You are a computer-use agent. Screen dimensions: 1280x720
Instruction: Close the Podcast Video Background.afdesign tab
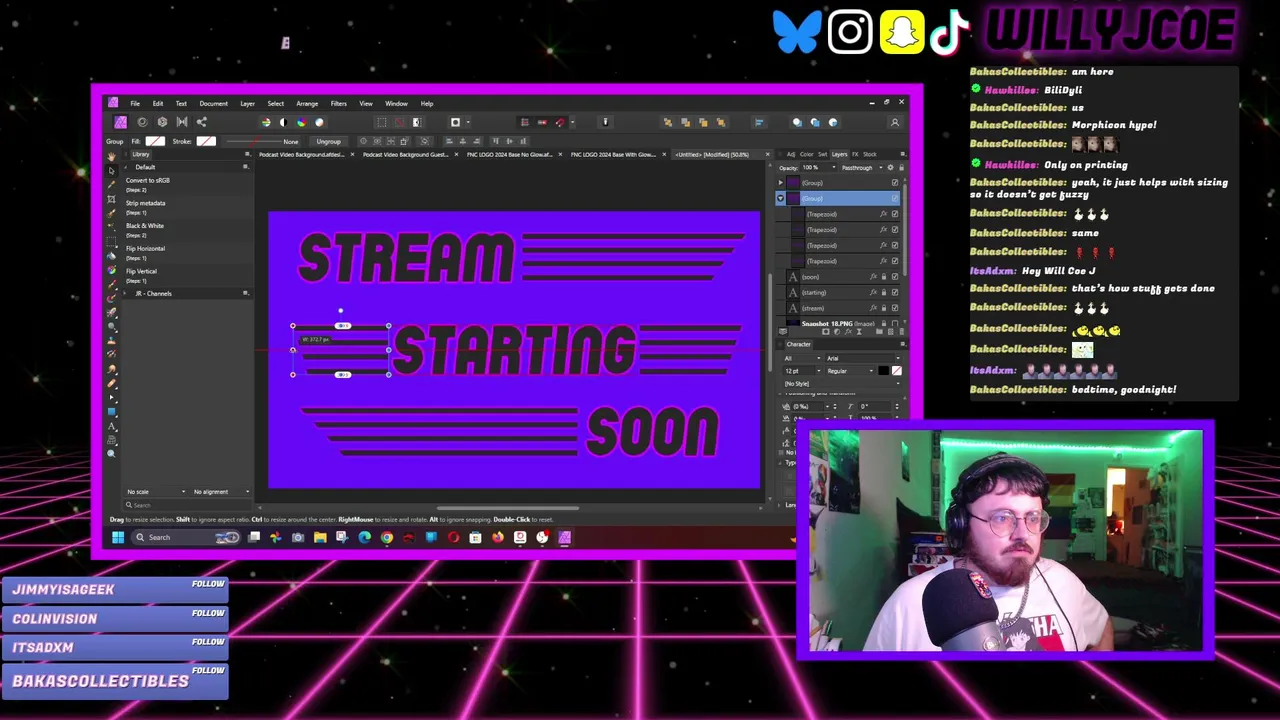click(354, 154)
